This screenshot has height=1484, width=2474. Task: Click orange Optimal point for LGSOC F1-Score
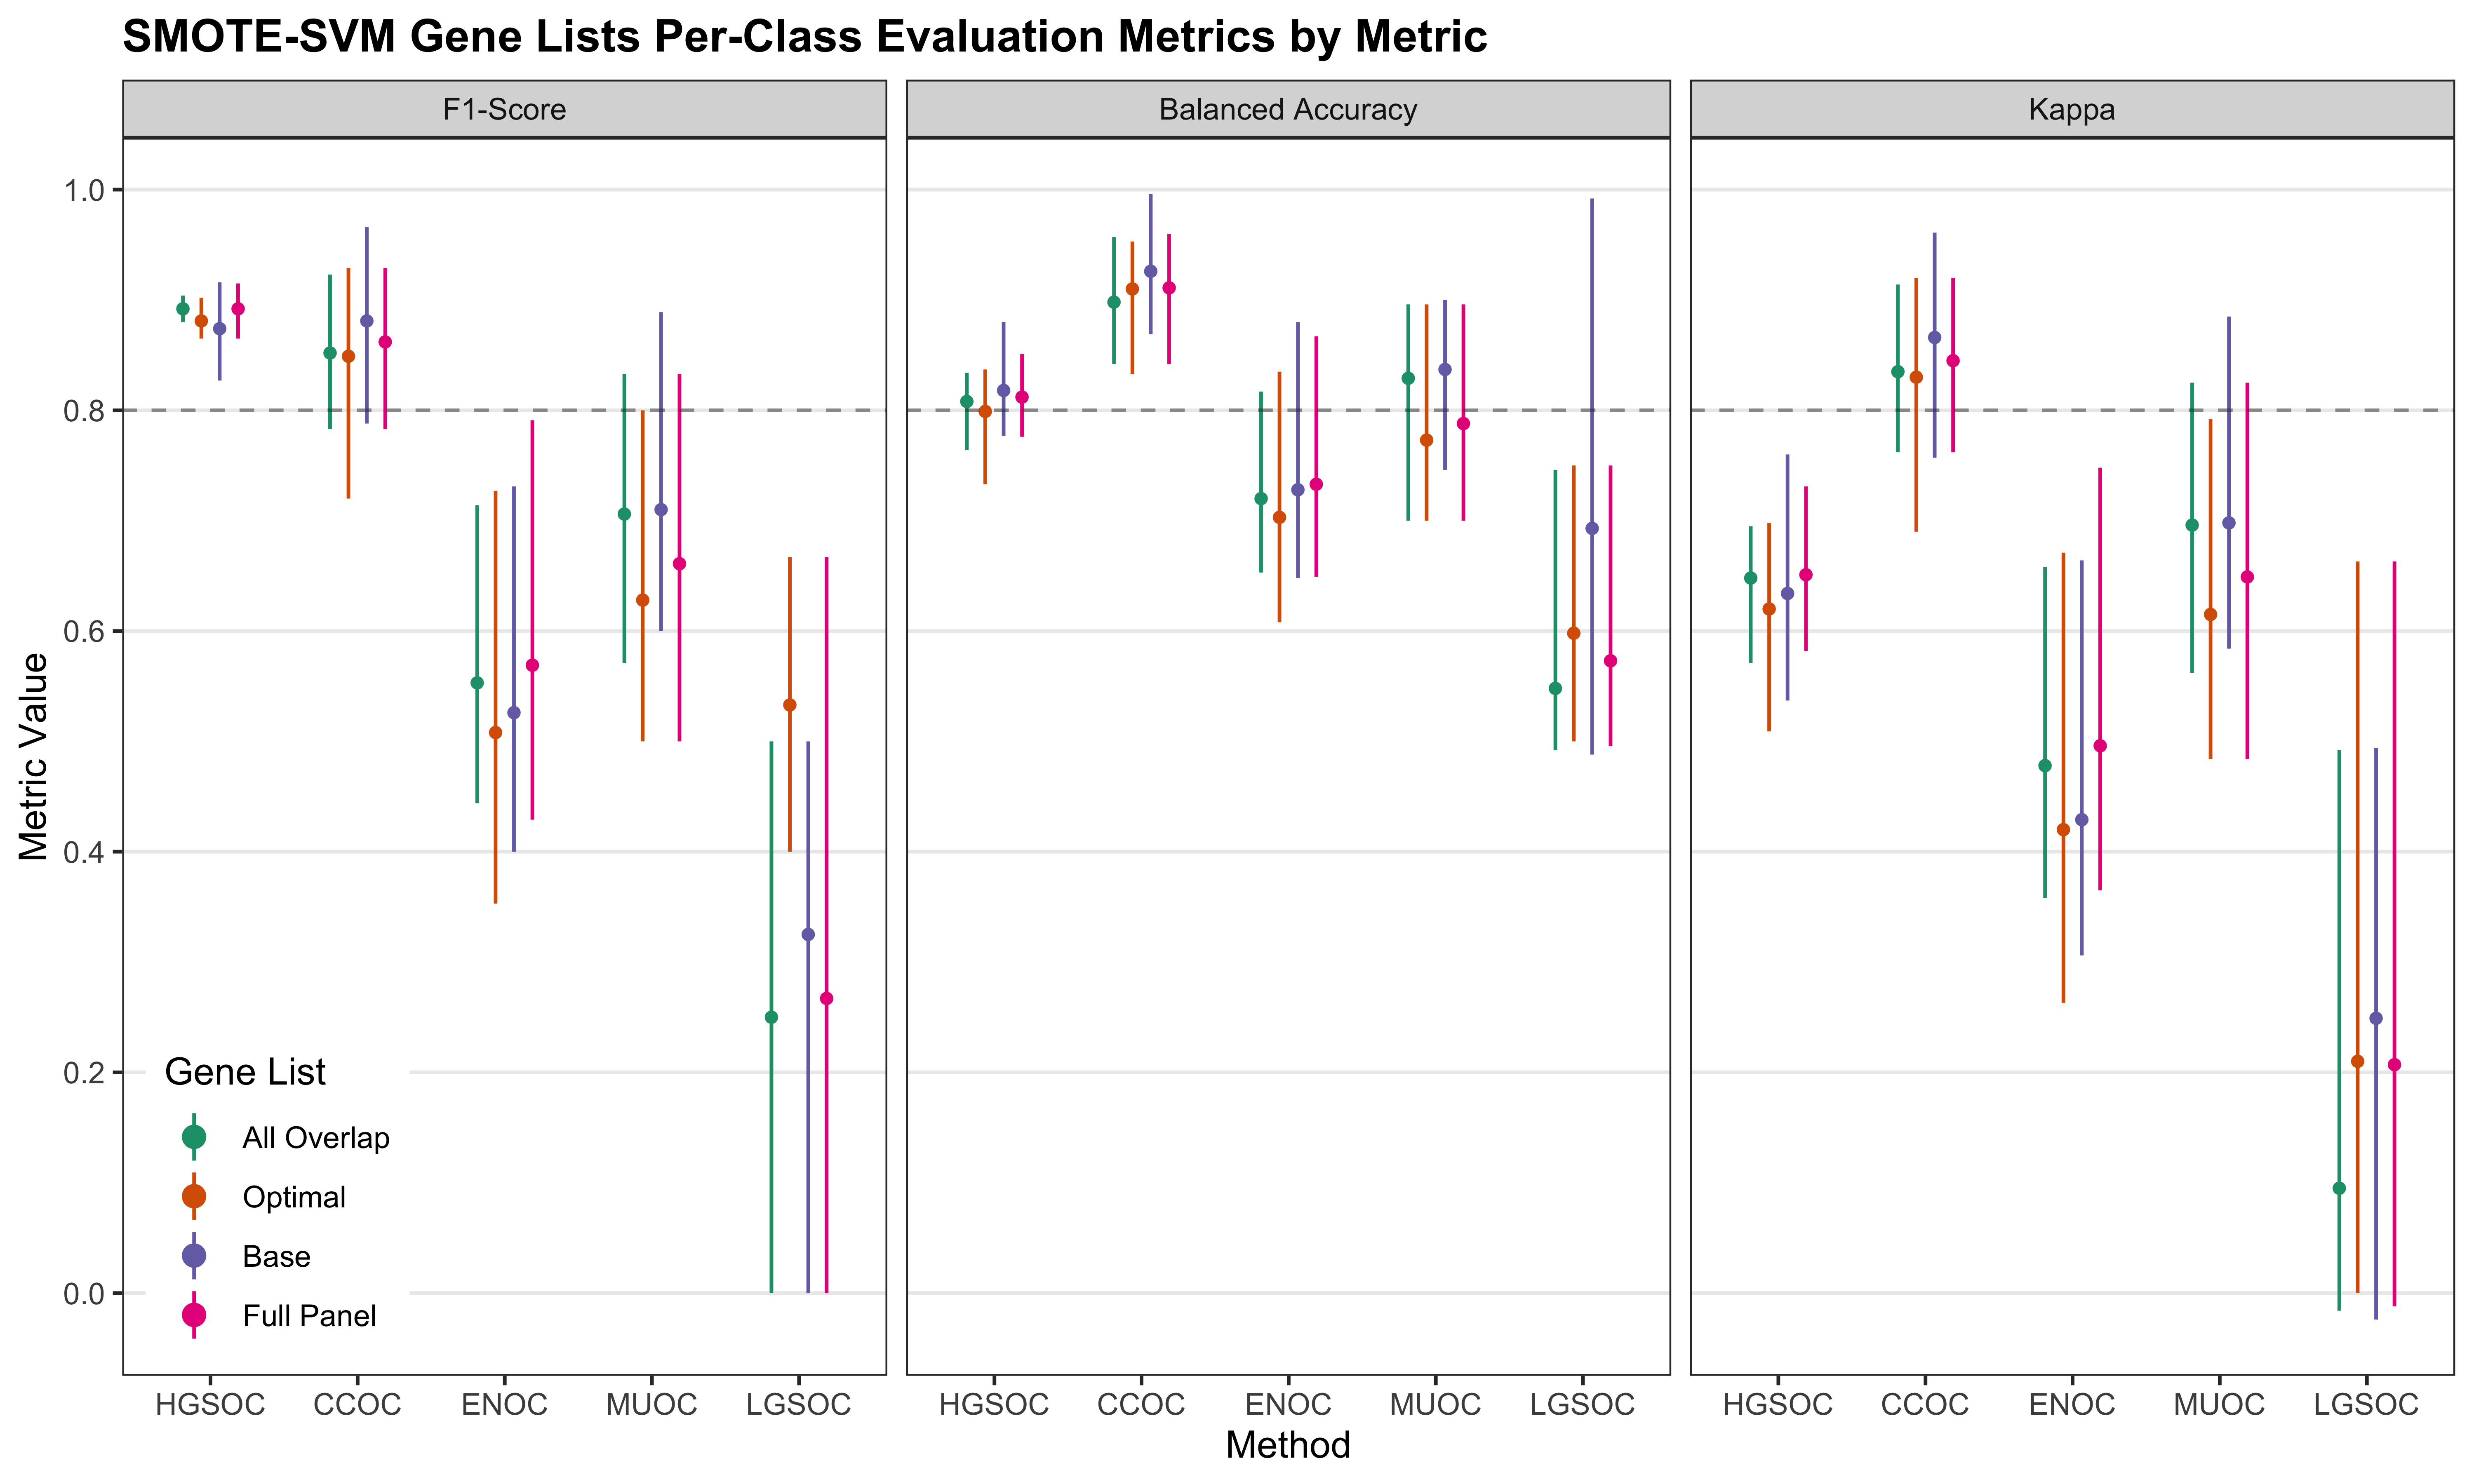790,705
